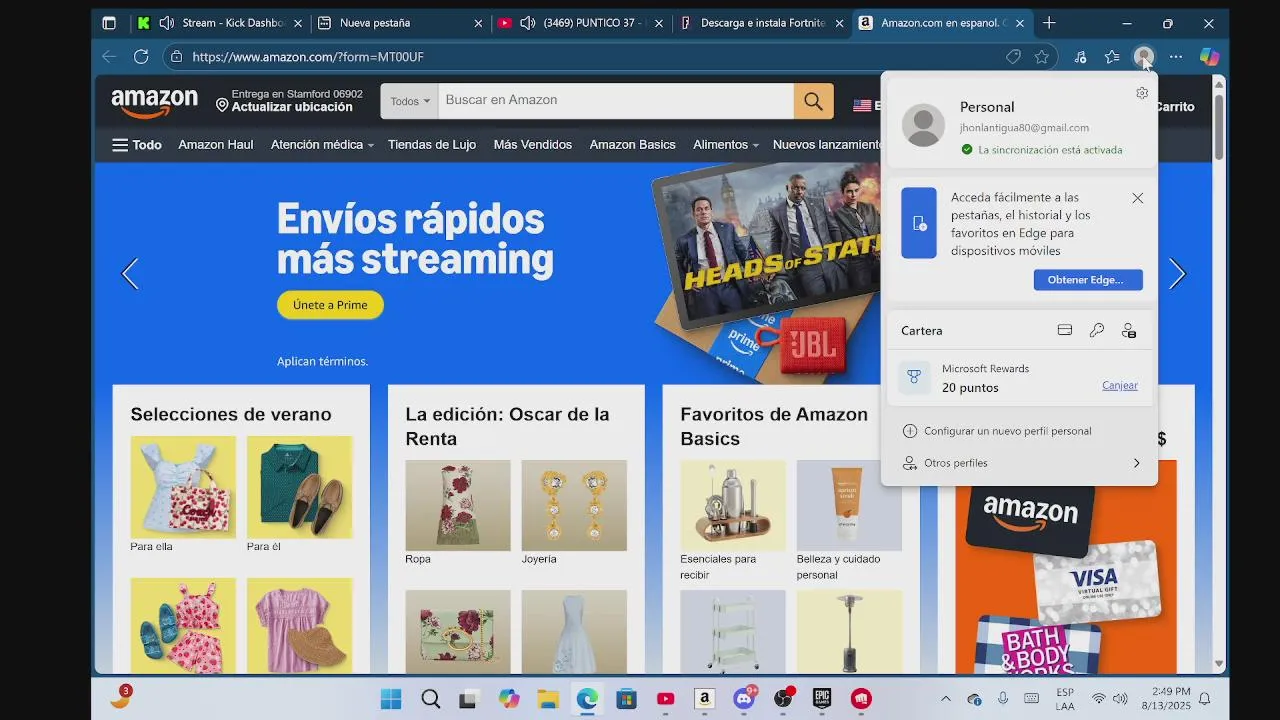
Task: Open the Todos search category dropdown
Action: click(x=410, y=101)
